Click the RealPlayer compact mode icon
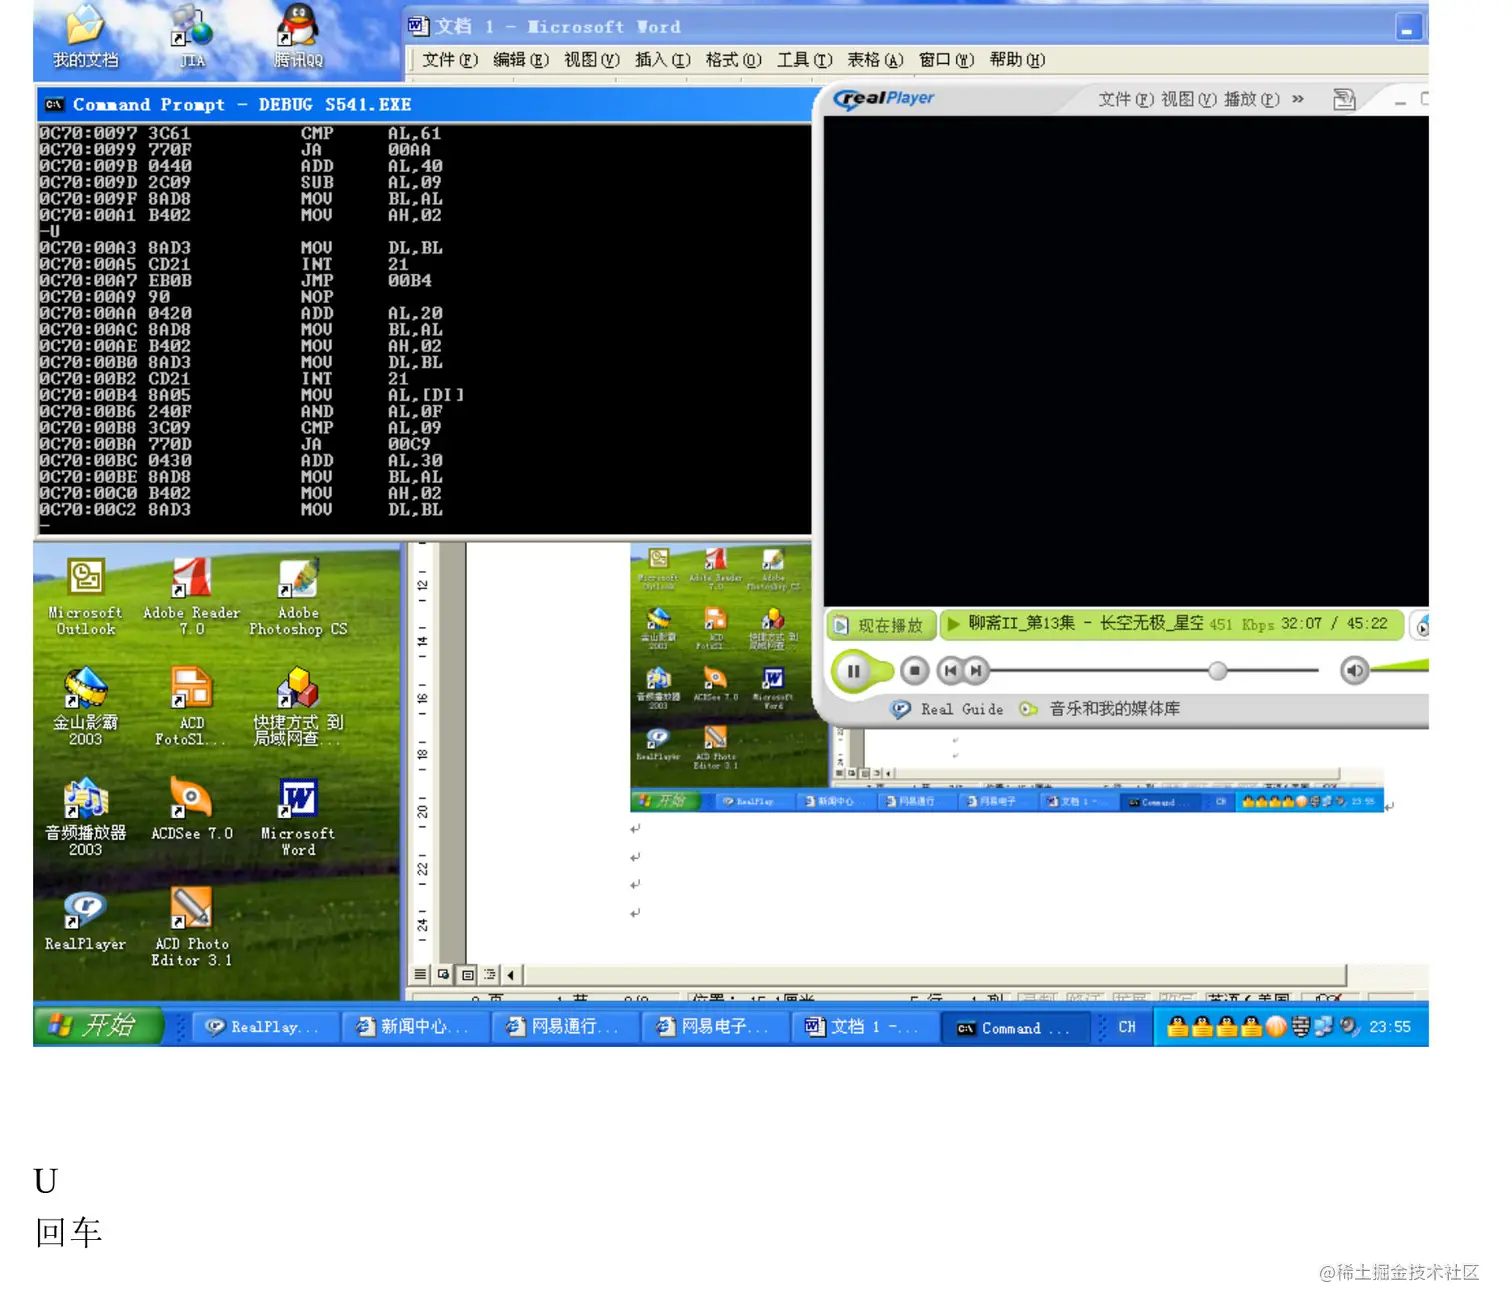 coord(1344,99)
